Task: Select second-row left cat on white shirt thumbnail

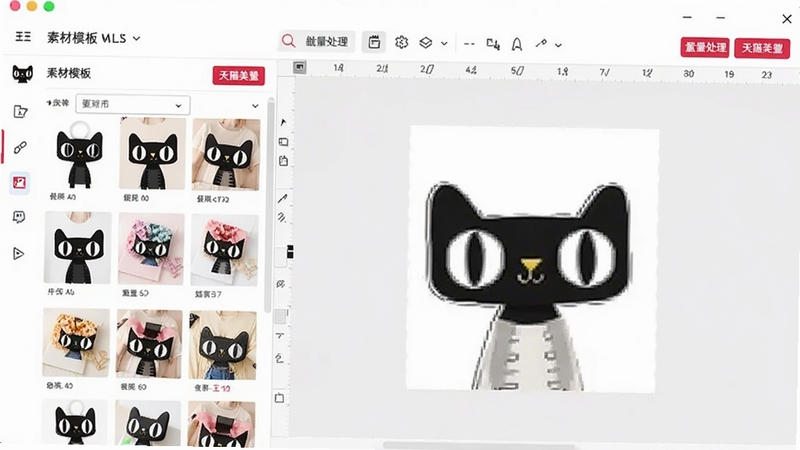Action: 78,248
